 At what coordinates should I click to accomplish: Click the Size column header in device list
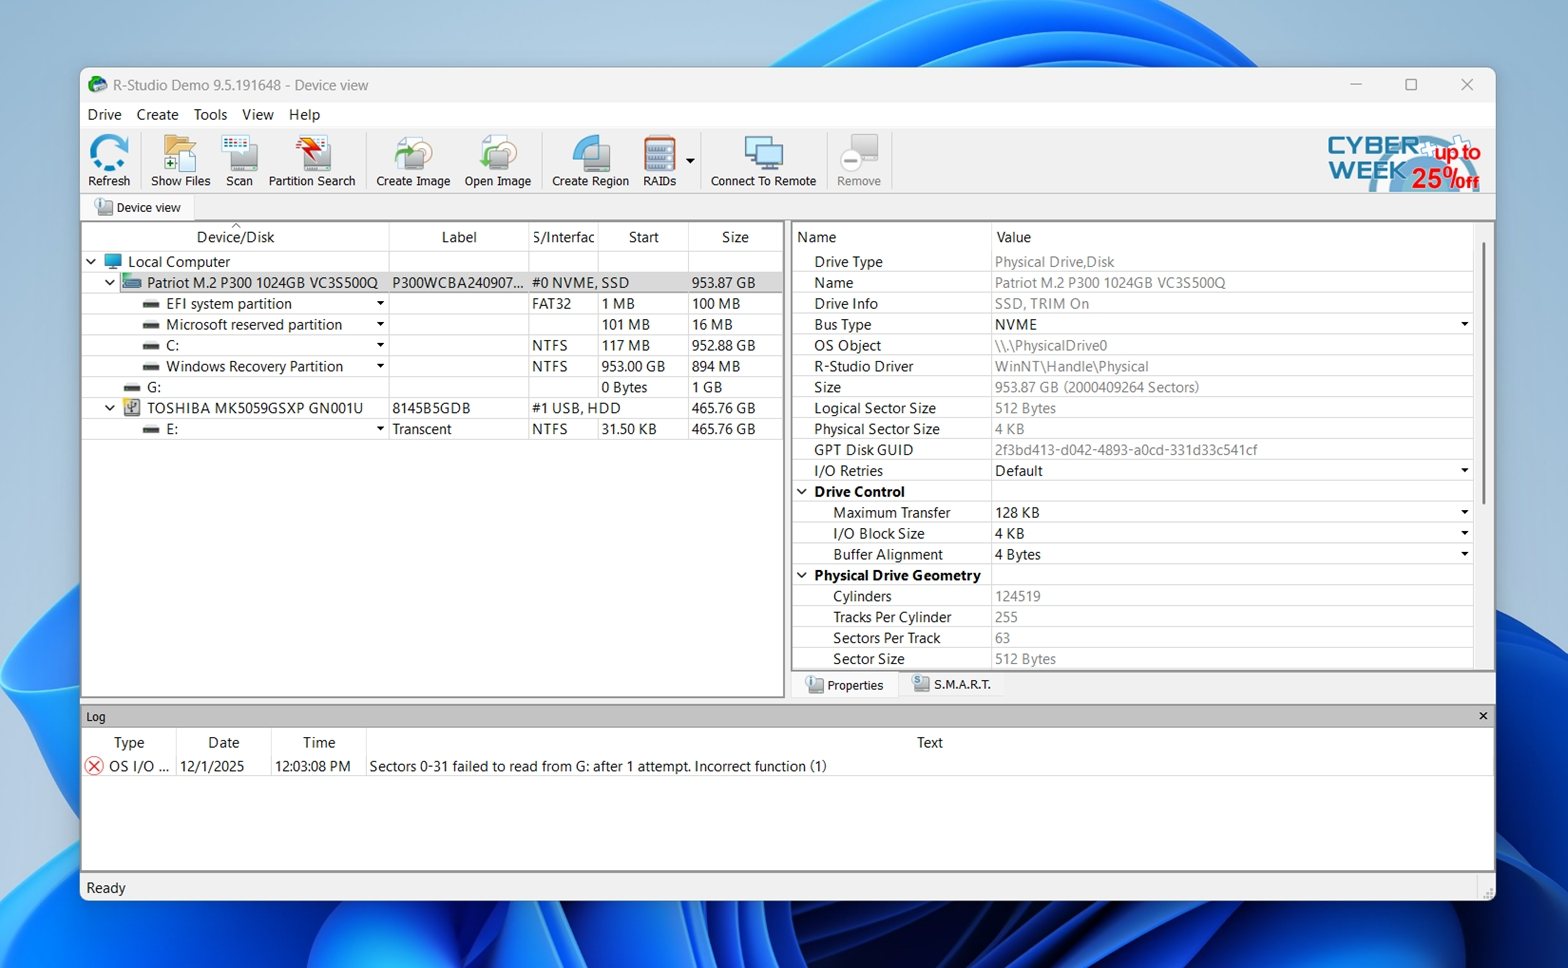tap(735, 237)
